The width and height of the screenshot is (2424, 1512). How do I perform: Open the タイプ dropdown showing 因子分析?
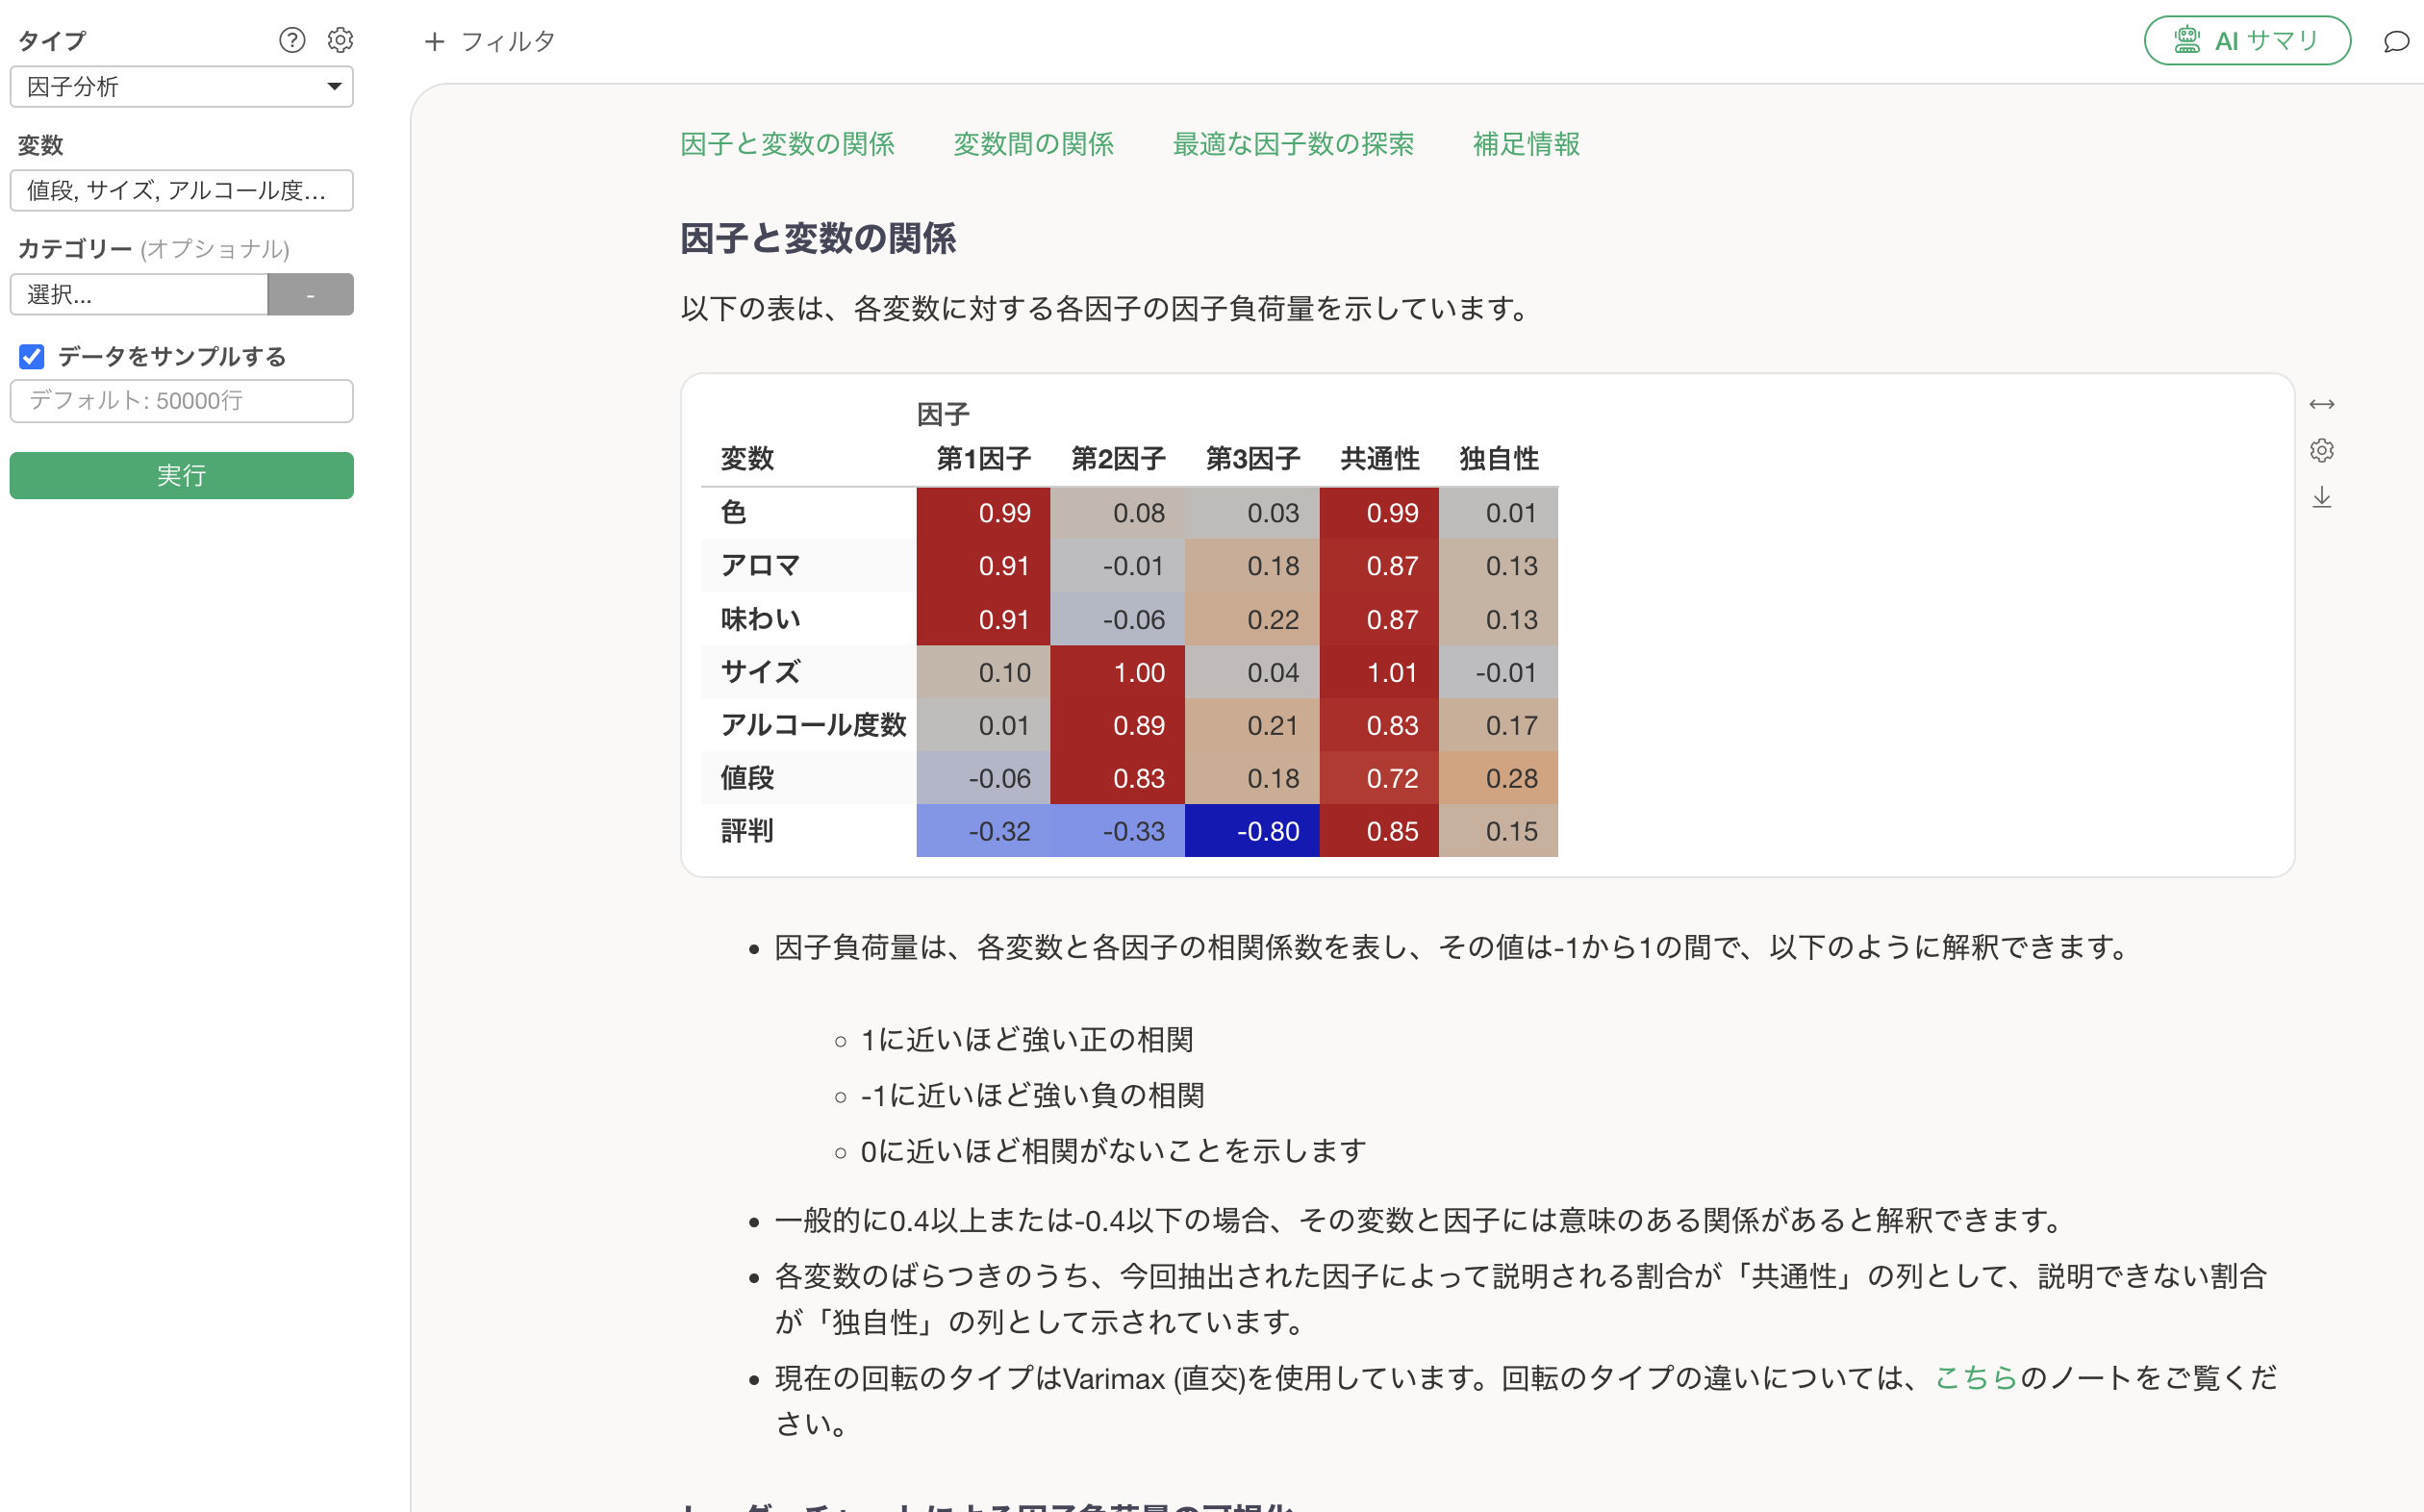coord(181,87)
